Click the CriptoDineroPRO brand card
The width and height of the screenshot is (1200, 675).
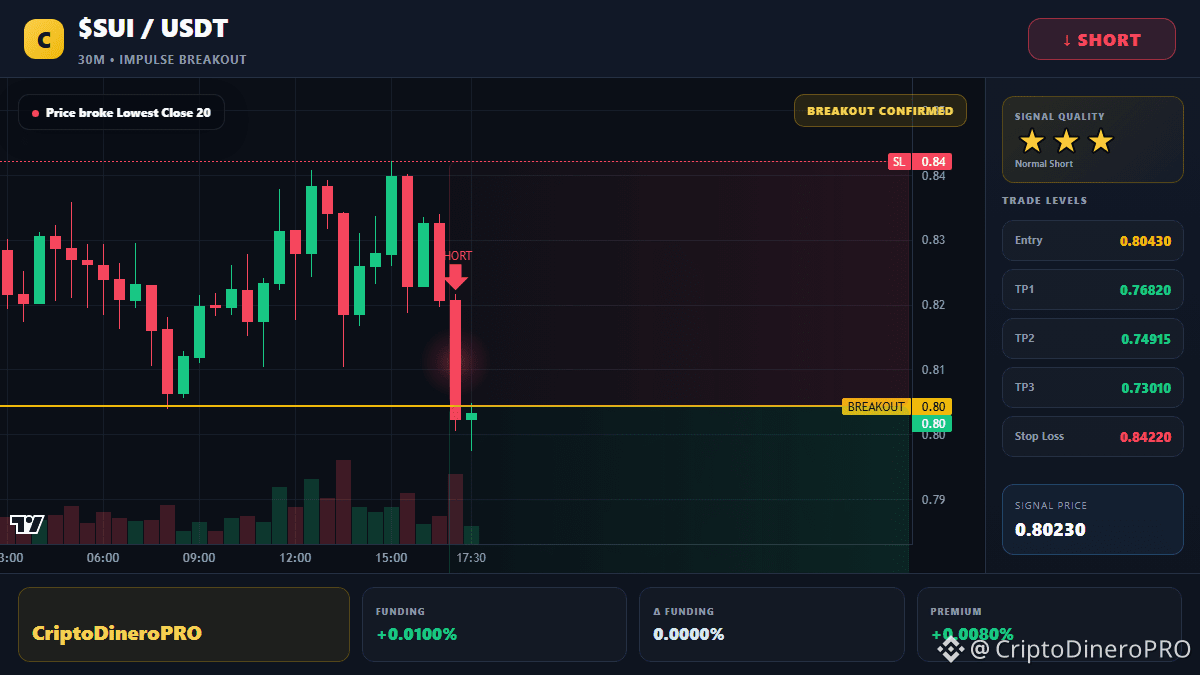tap(184, 624)
